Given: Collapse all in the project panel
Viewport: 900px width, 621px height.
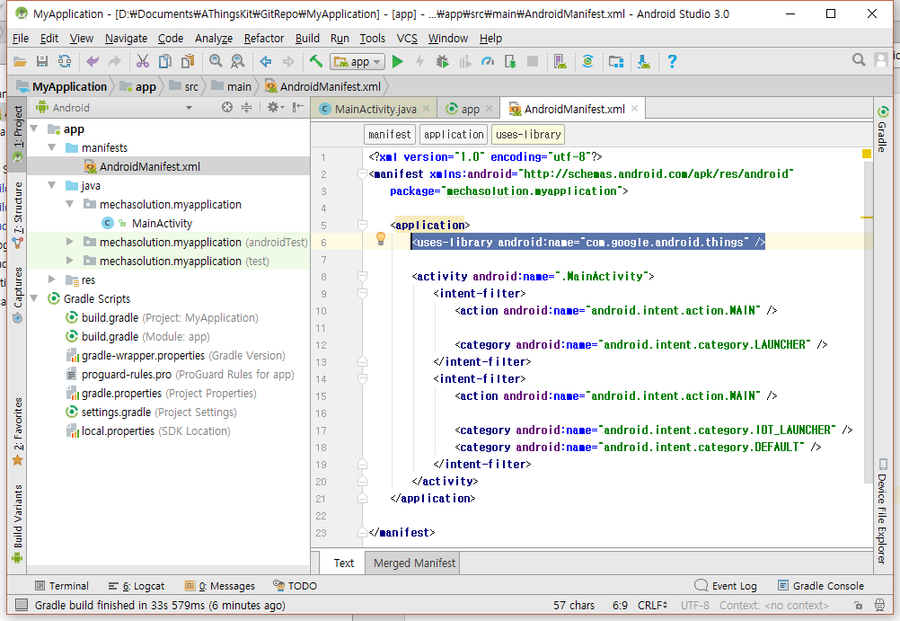Looking at the screenshot, I should (x=246, y=107).
